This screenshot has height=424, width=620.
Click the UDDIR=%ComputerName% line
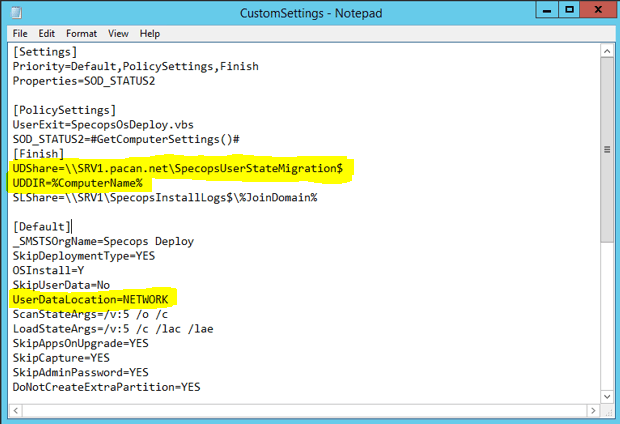78,183
